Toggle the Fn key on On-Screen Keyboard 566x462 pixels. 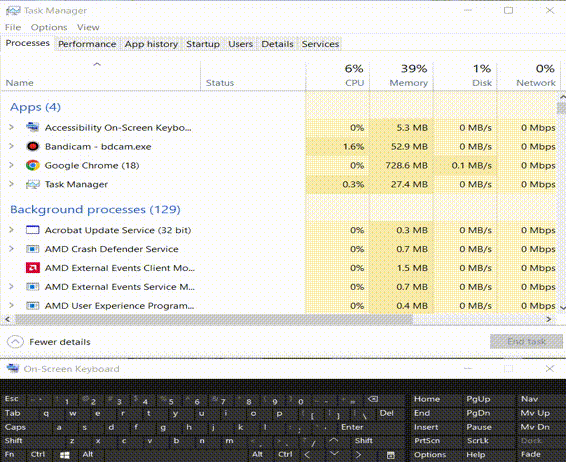click(9, 454)
